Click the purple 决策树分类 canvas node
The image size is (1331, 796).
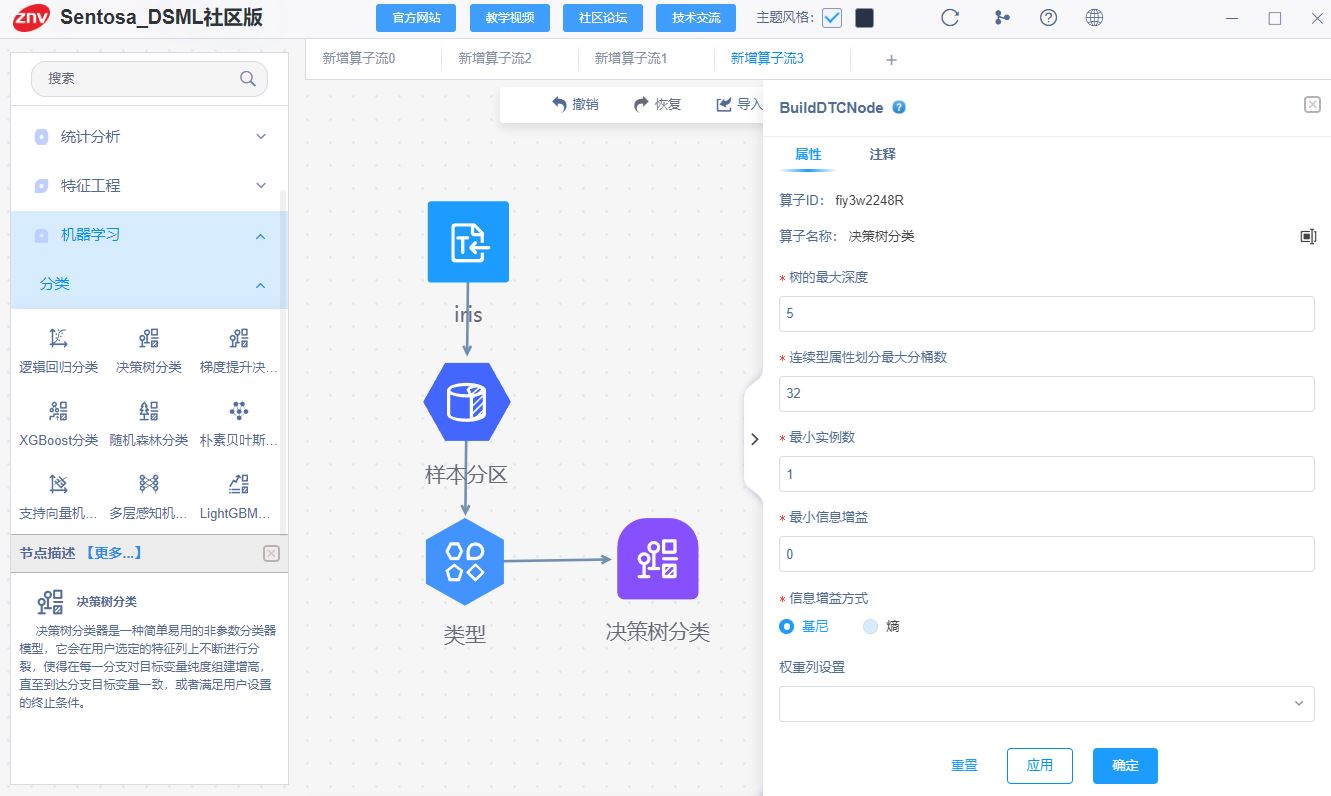coord(657,559)
